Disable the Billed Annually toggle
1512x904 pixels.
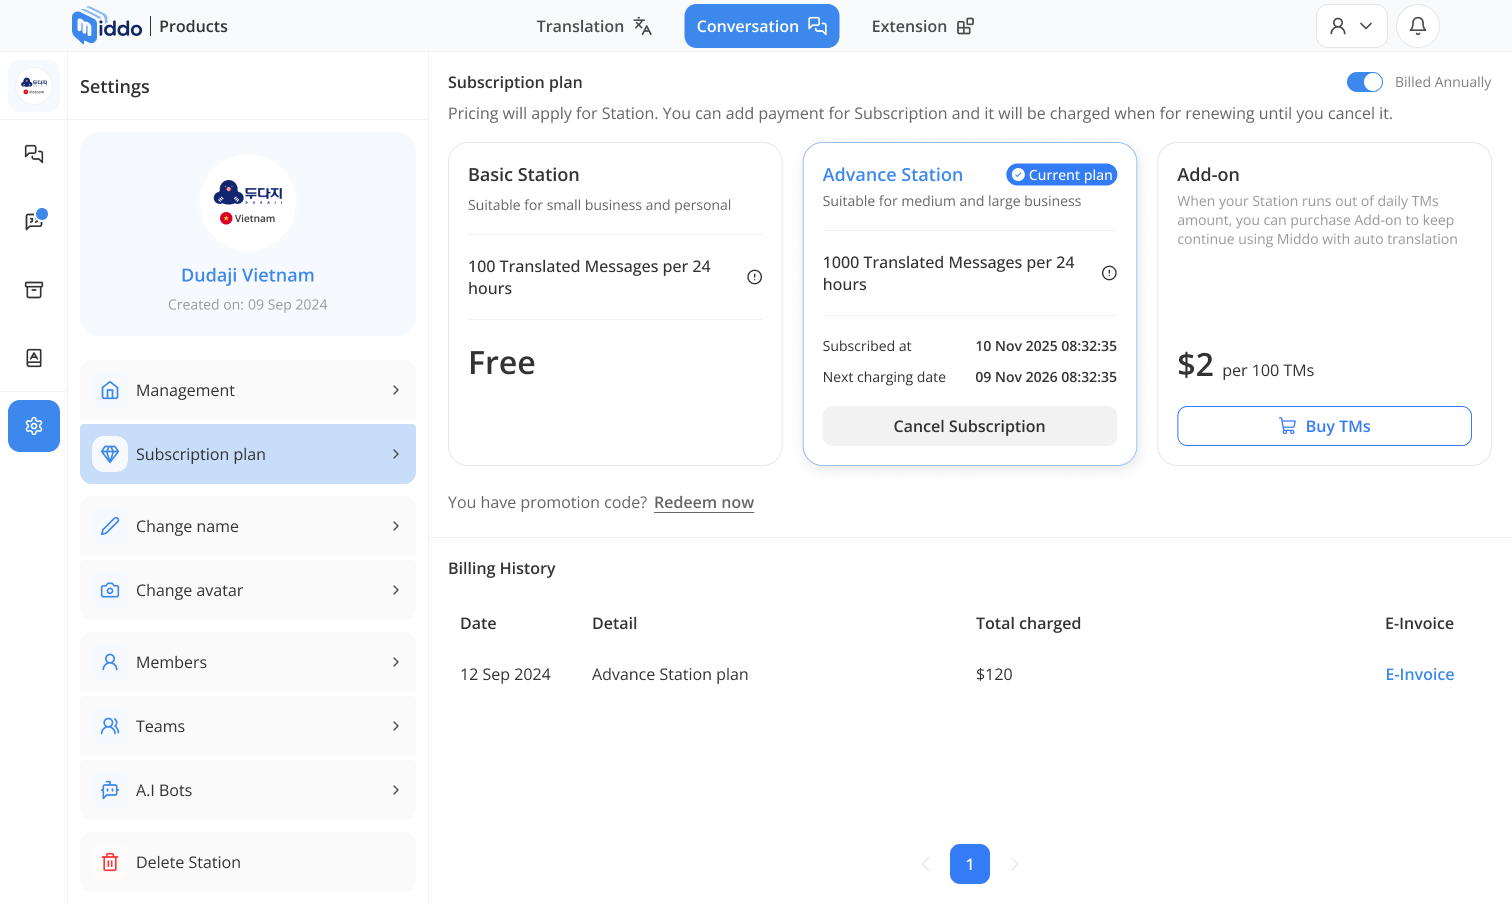coord(1364,82)
